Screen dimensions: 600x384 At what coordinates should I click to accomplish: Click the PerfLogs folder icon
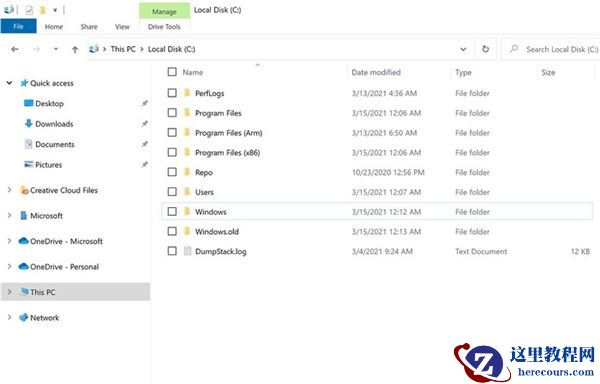click(187, 93)
